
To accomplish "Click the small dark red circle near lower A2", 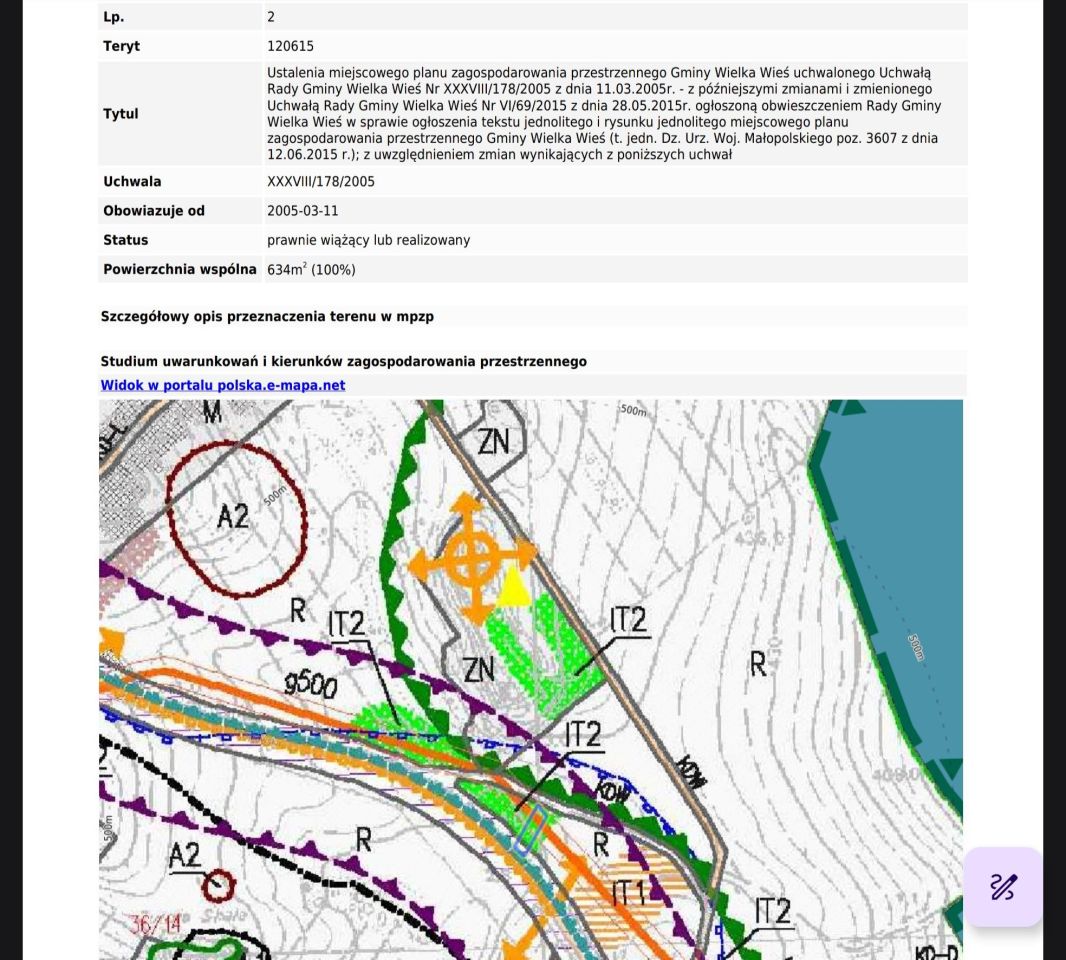I will (219, 885).
